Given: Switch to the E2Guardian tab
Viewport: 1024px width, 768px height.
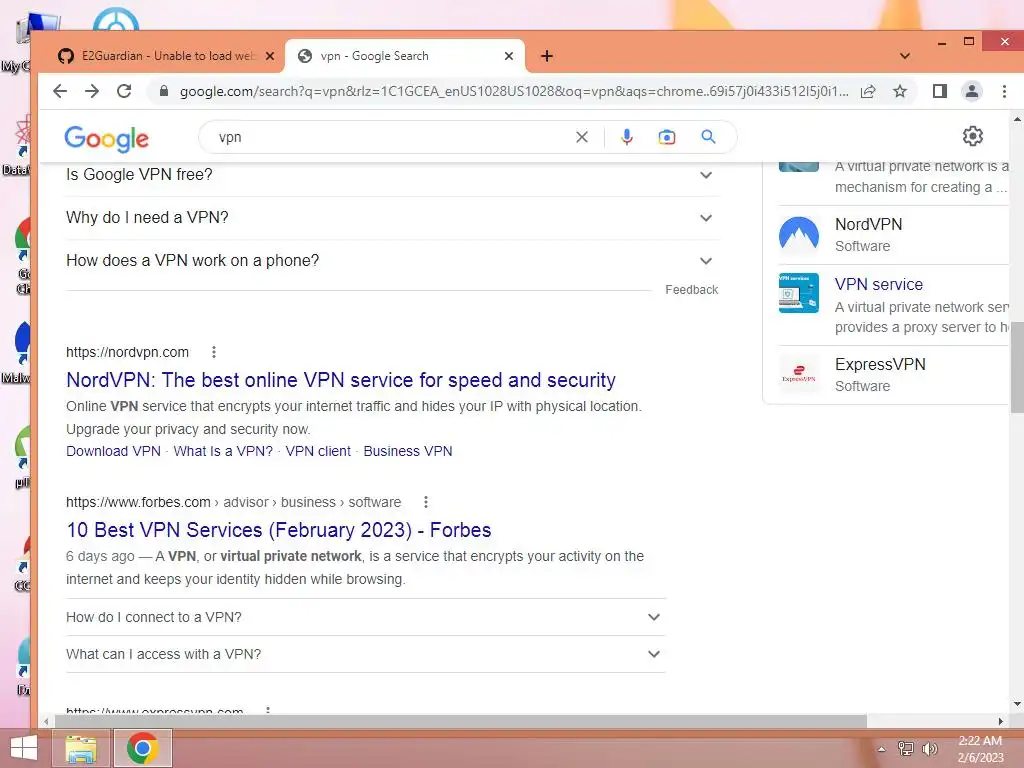Looking at the screenshot, I should (167, 56).
